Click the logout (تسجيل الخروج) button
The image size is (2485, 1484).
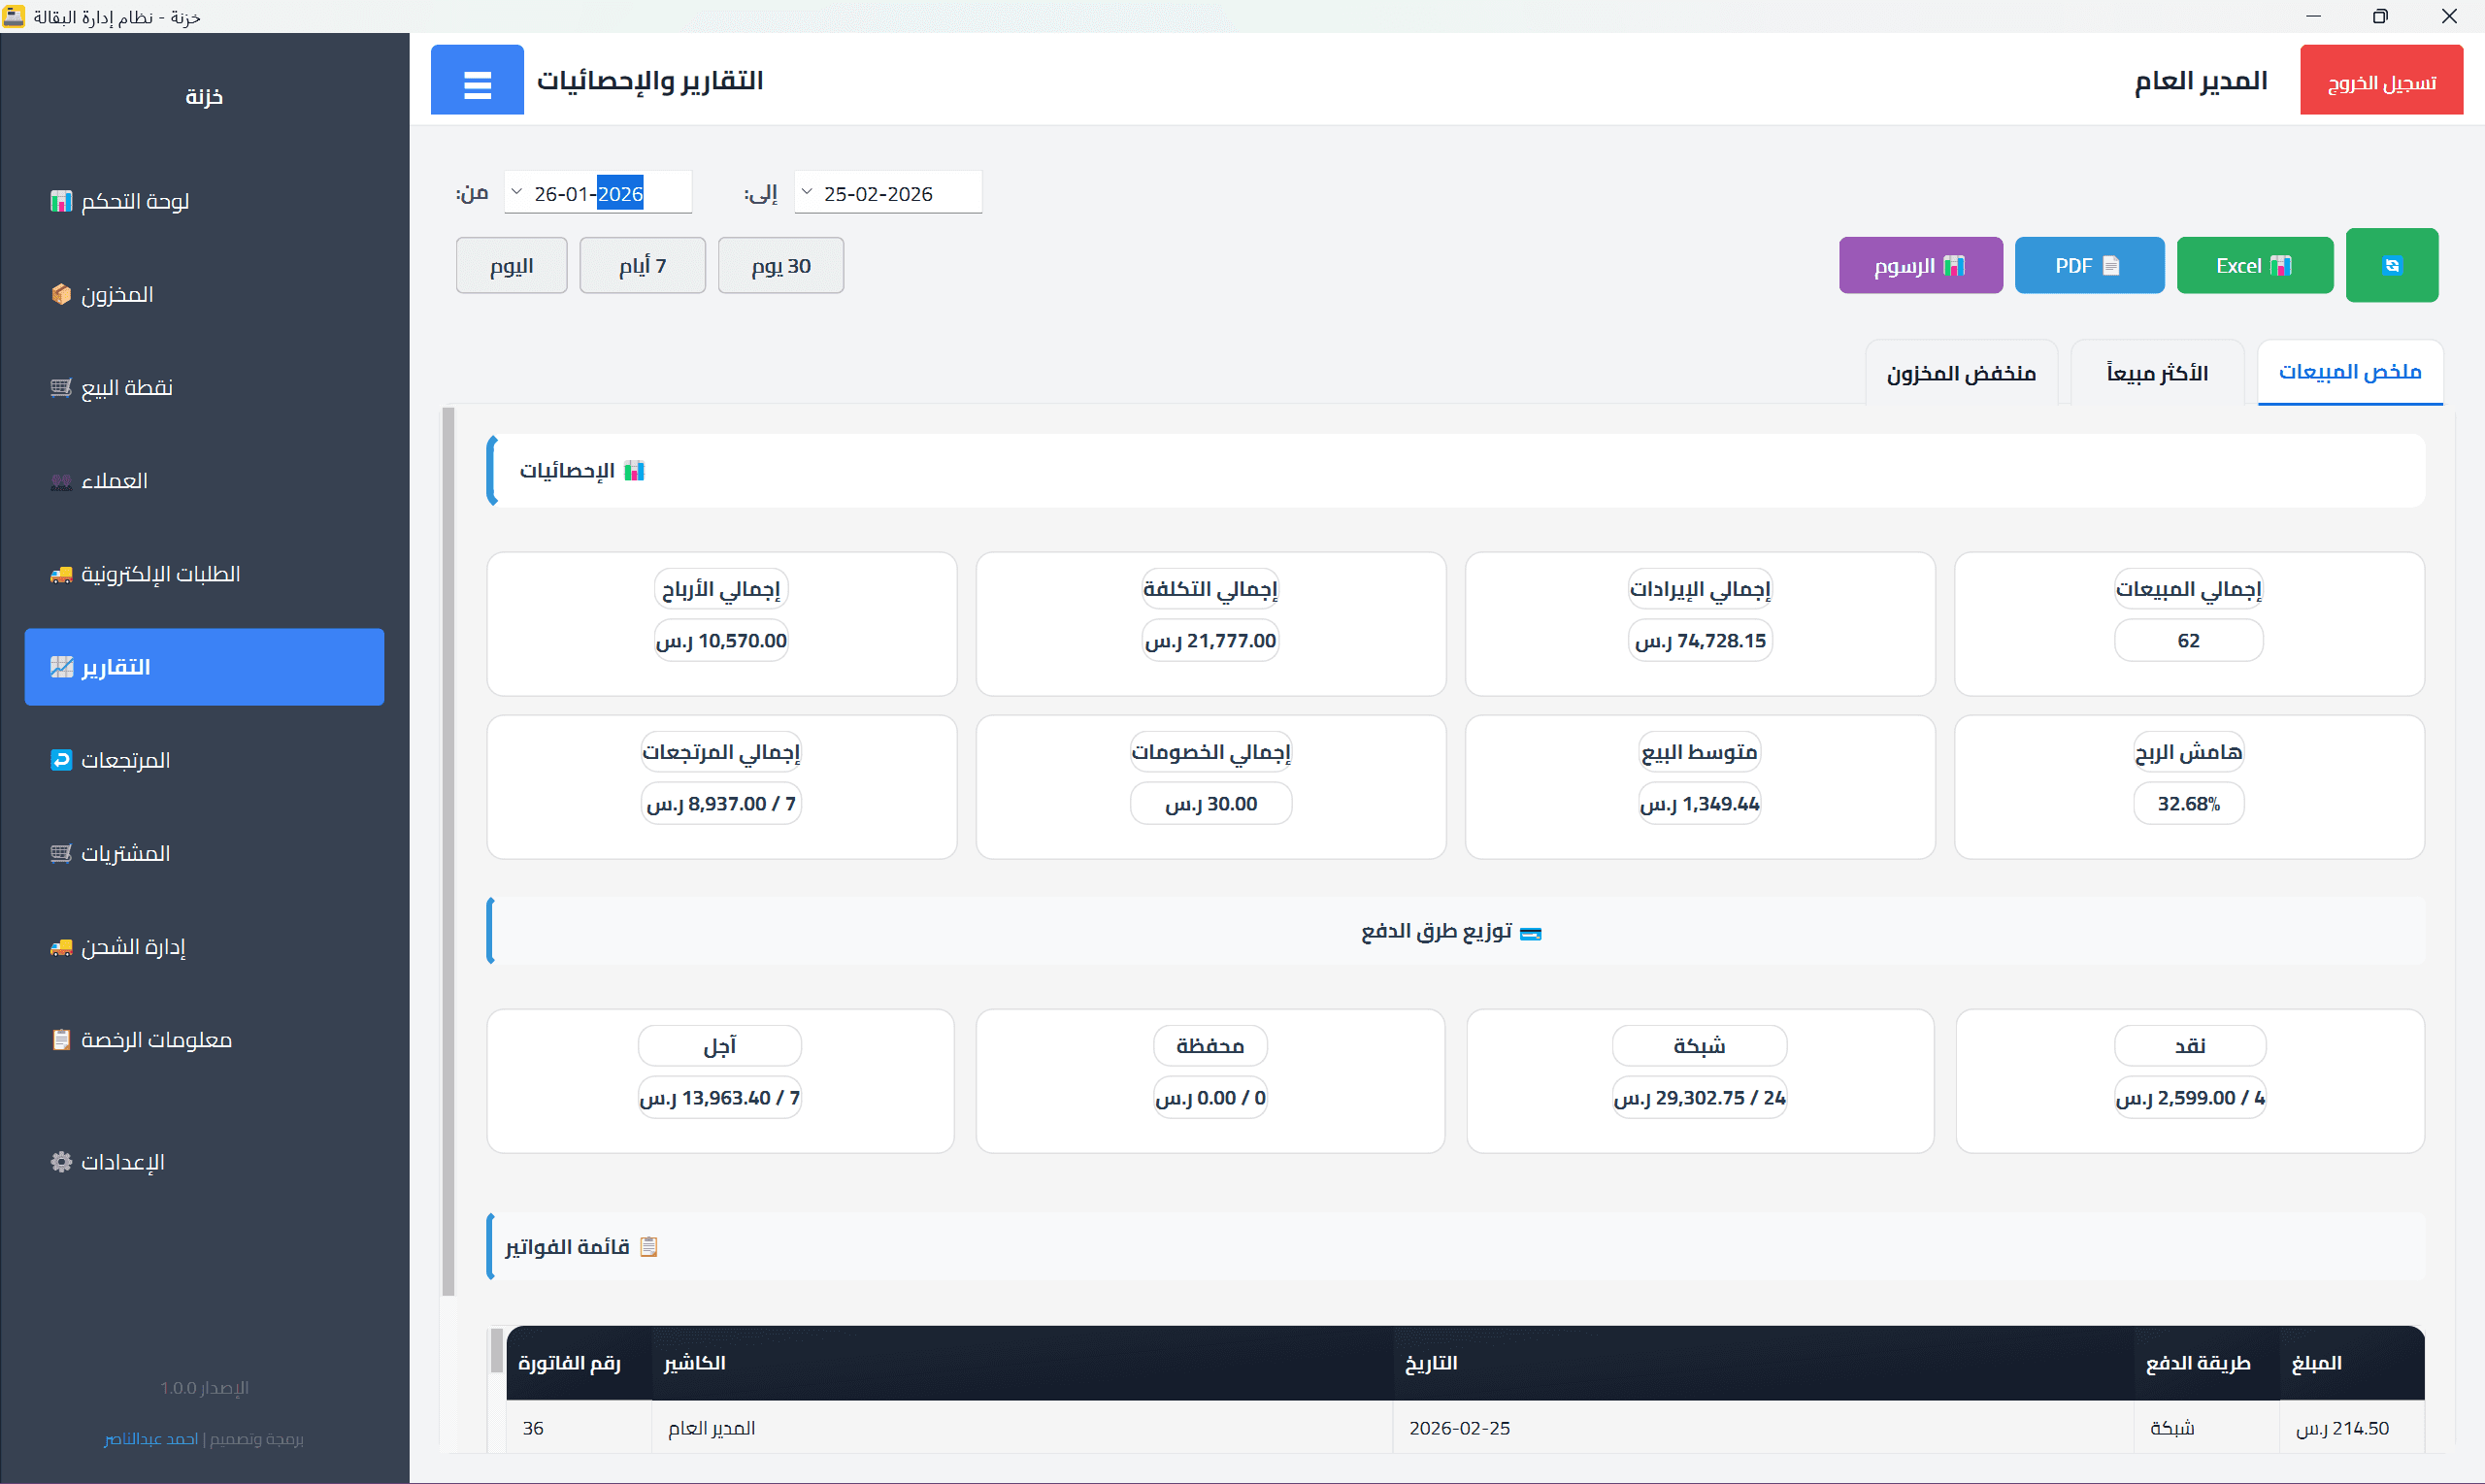pyautogui.click(x=2380, y=81)
